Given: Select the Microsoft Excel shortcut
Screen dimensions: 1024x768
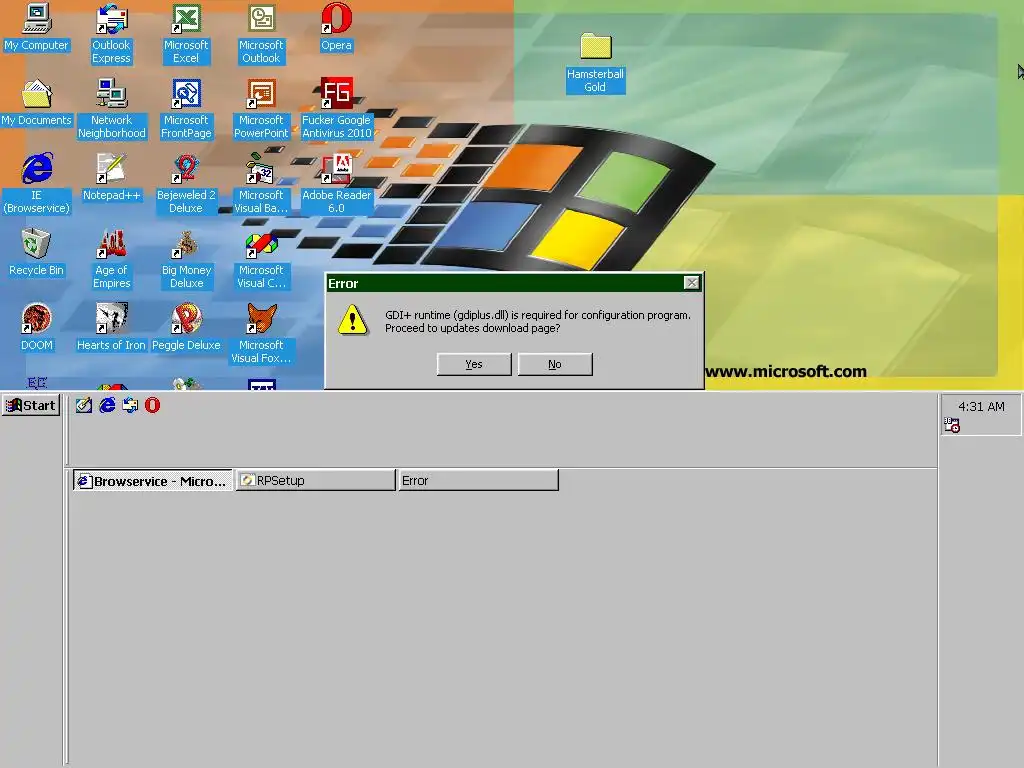Looking at the screenshot, I should pos(186,34).
